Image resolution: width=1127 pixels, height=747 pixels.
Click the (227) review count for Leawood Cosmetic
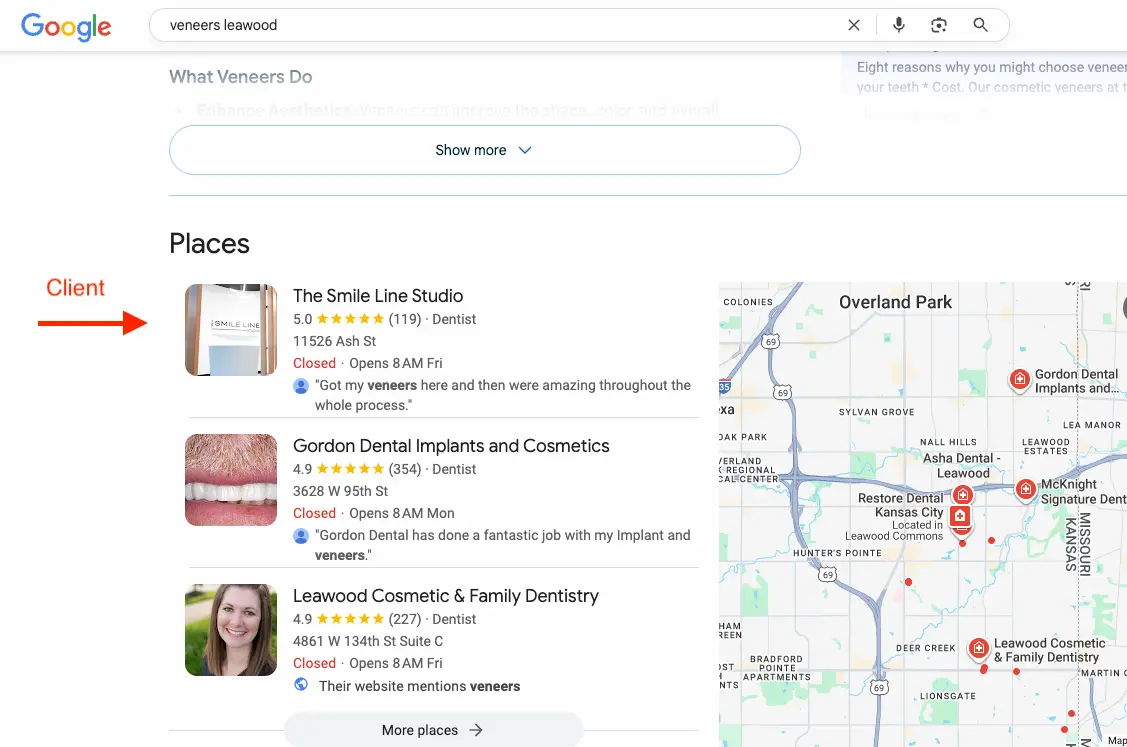coord(405,619)
